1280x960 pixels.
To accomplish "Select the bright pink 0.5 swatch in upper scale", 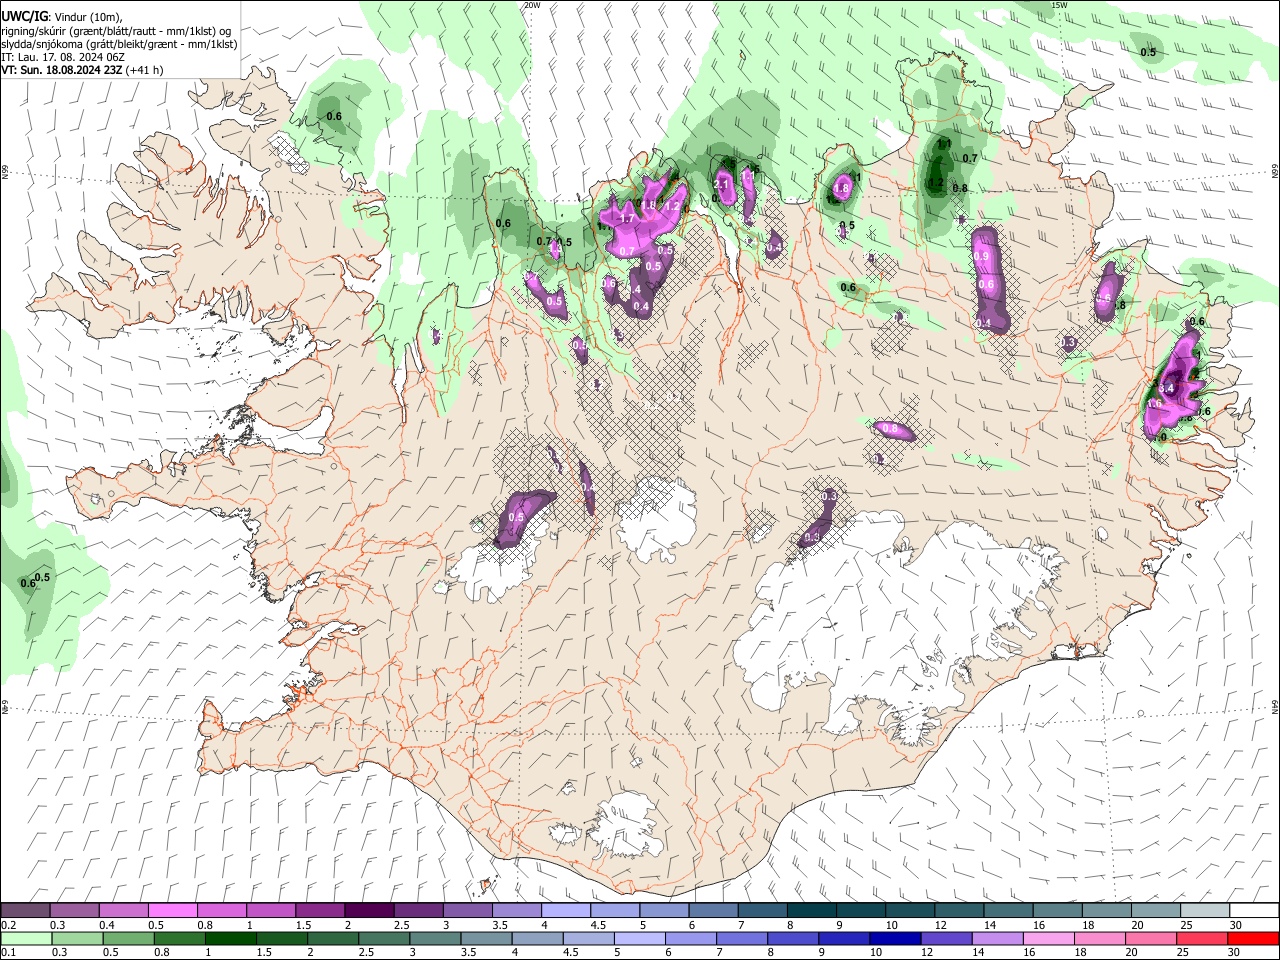I will point(172,911).
